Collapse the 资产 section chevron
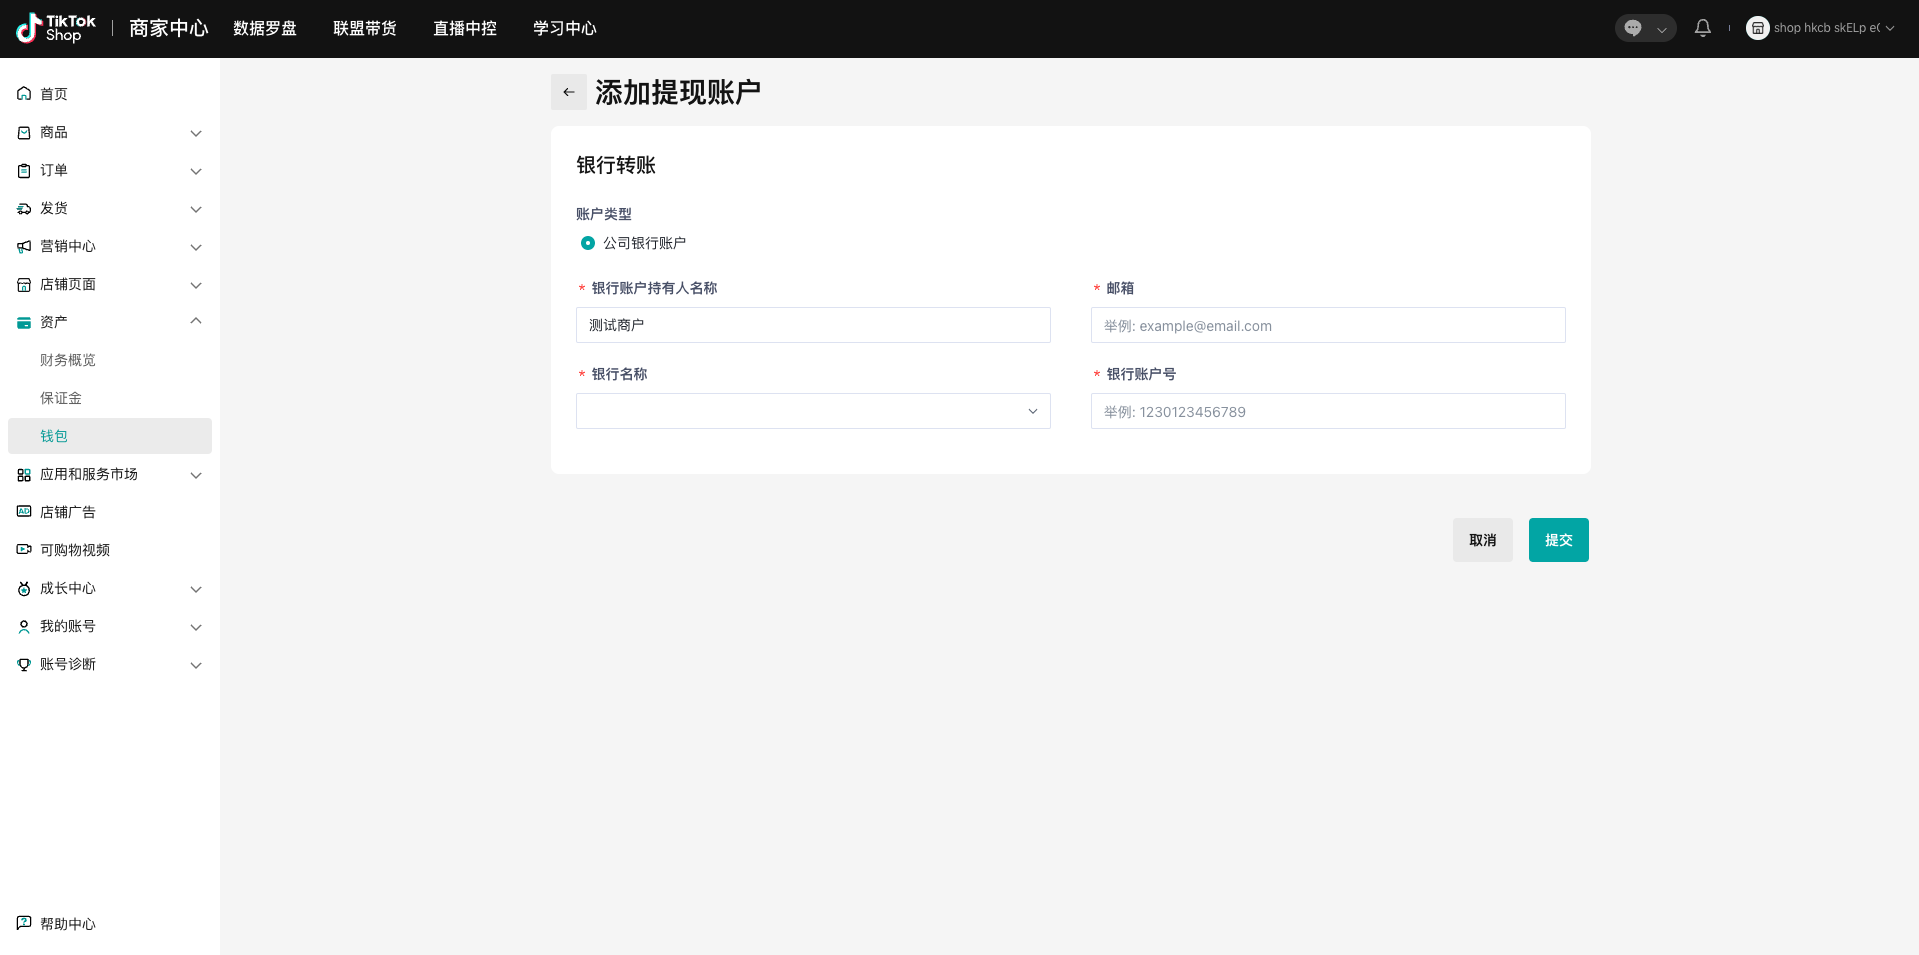Image resolution: width=1919 pixels, height=955 pixels. tap(196, 321)
